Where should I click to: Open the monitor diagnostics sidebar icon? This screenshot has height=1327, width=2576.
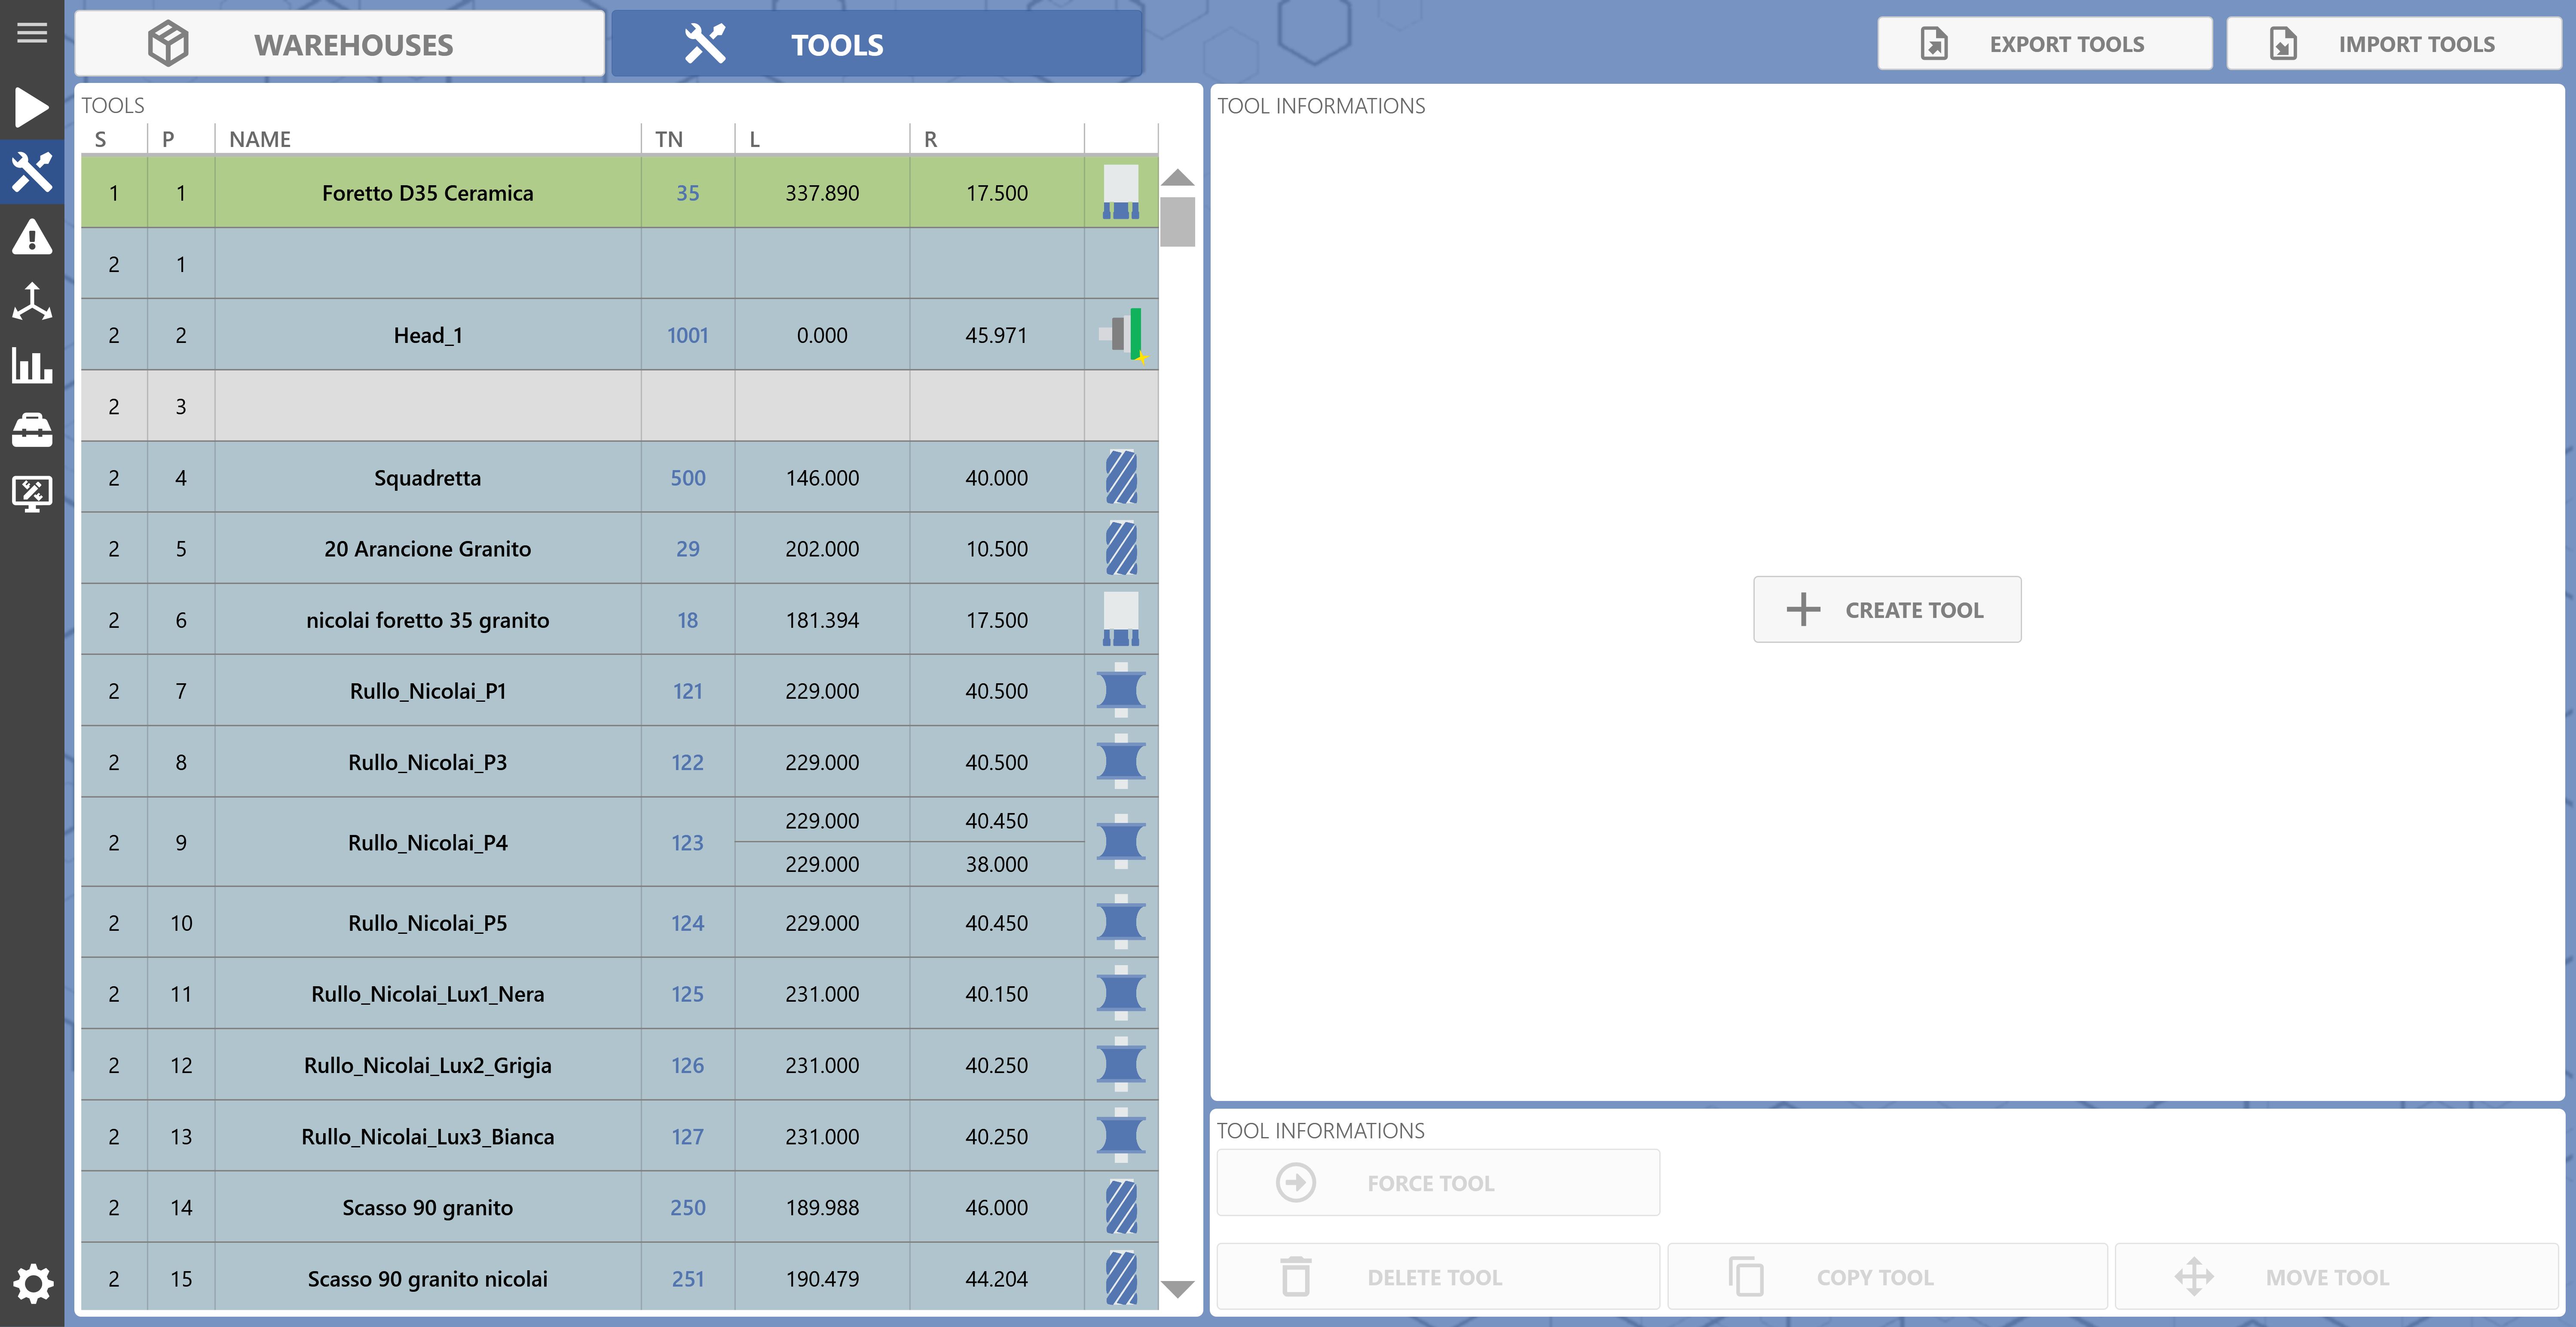click(x=32, y=494)
